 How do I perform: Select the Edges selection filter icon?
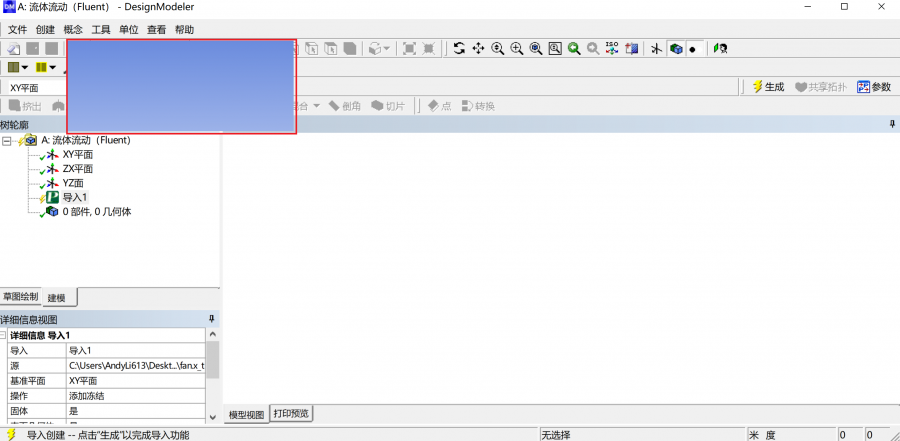tap(312, 49)
